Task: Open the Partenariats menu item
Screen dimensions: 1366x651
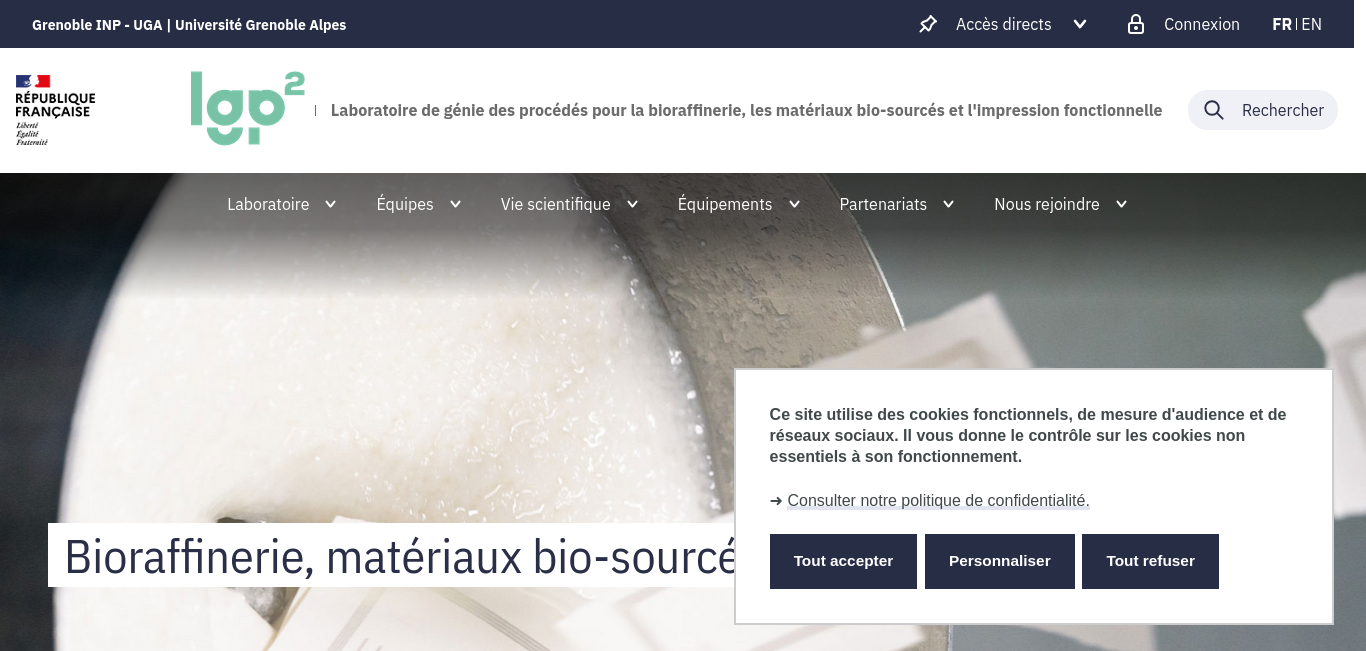Action: pos(883,204)
